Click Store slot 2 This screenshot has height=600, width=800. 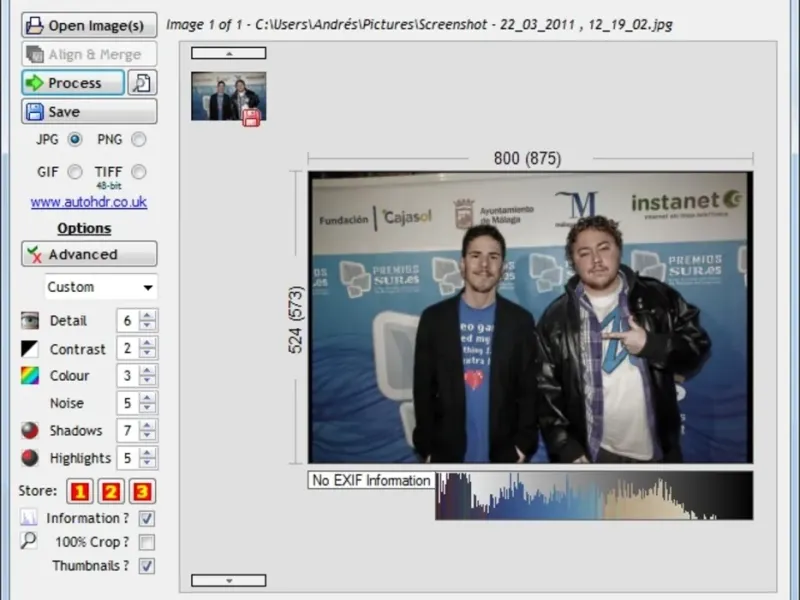click(111, 491)
